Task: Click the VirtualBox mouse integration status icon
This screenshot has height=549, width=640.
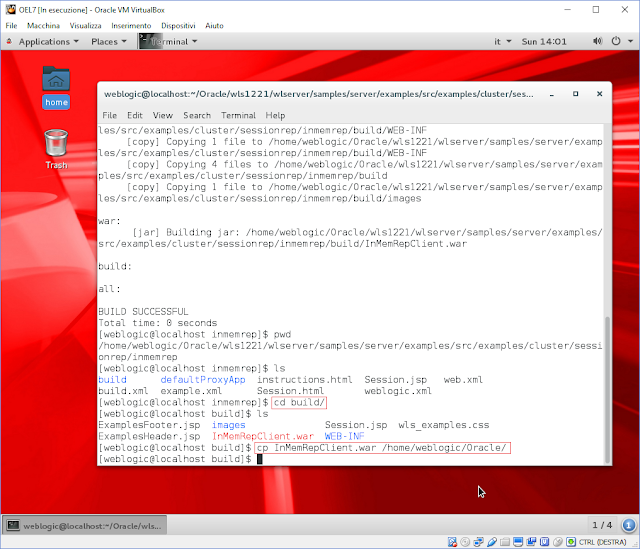Action: [x=558, y=542]
